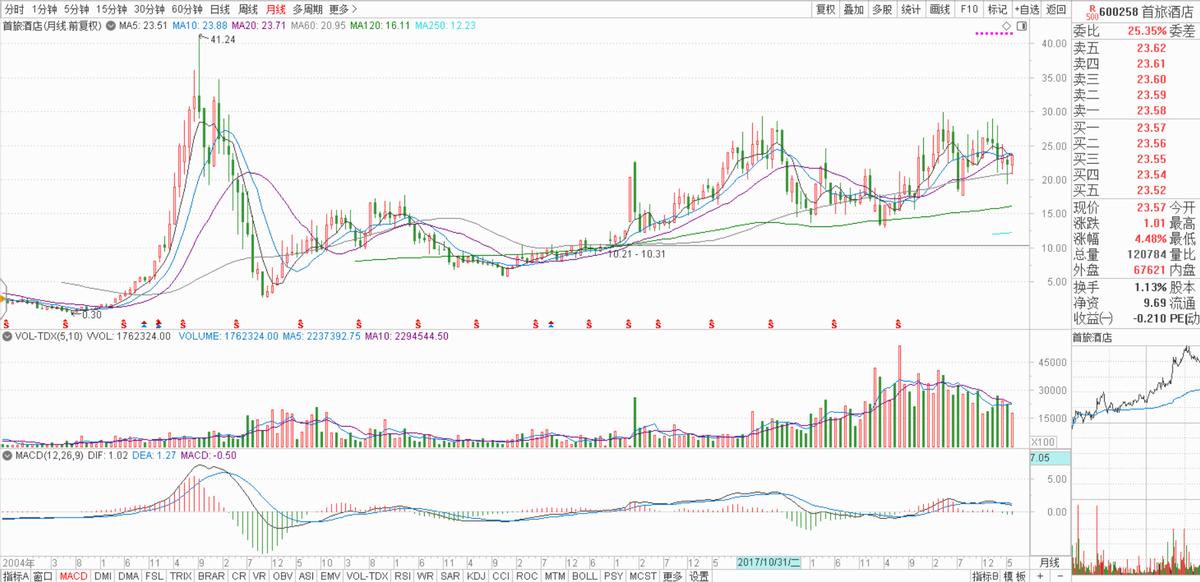The image size is (1200, 582).
Task: Click the 叠加 overlay button
Action: click(854, 8)
